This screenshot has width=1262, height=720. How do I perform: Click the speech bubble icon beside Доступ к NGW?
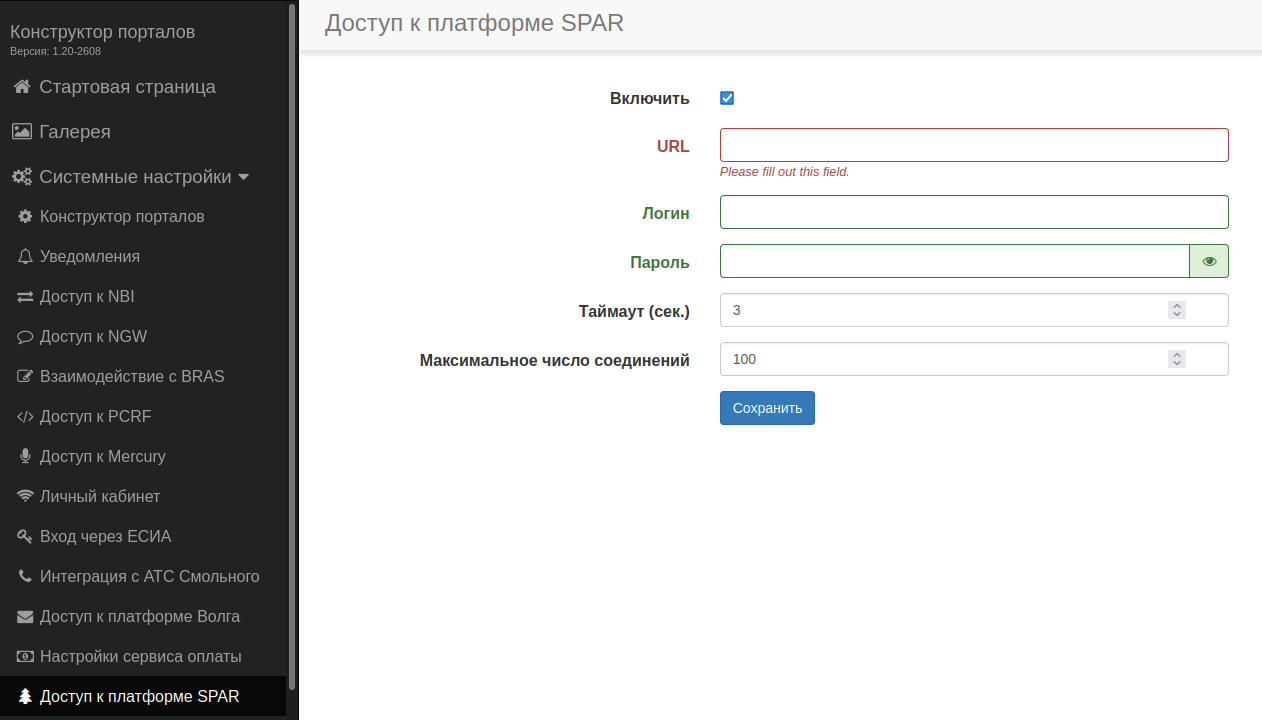pyautogui.click(x=26, y=336)
